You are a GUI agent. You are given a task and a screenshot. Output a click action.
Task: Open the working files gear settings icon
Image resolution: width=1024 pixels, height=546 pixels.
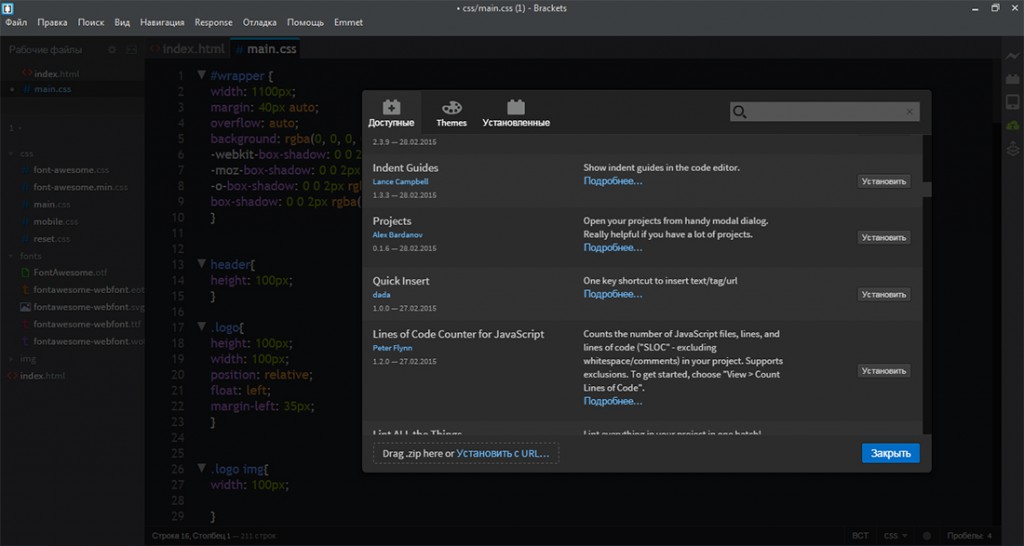coord(112,50)
